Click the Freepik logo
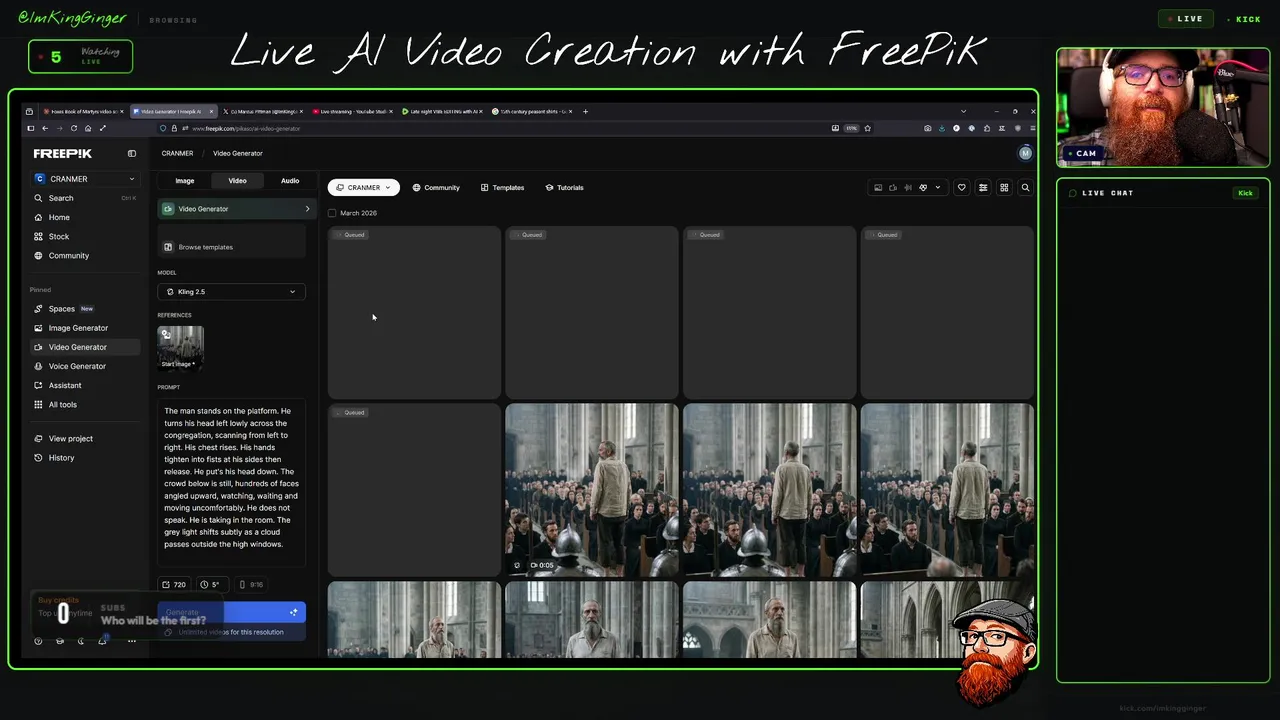The image size is (1280, 720). point(62,153)
